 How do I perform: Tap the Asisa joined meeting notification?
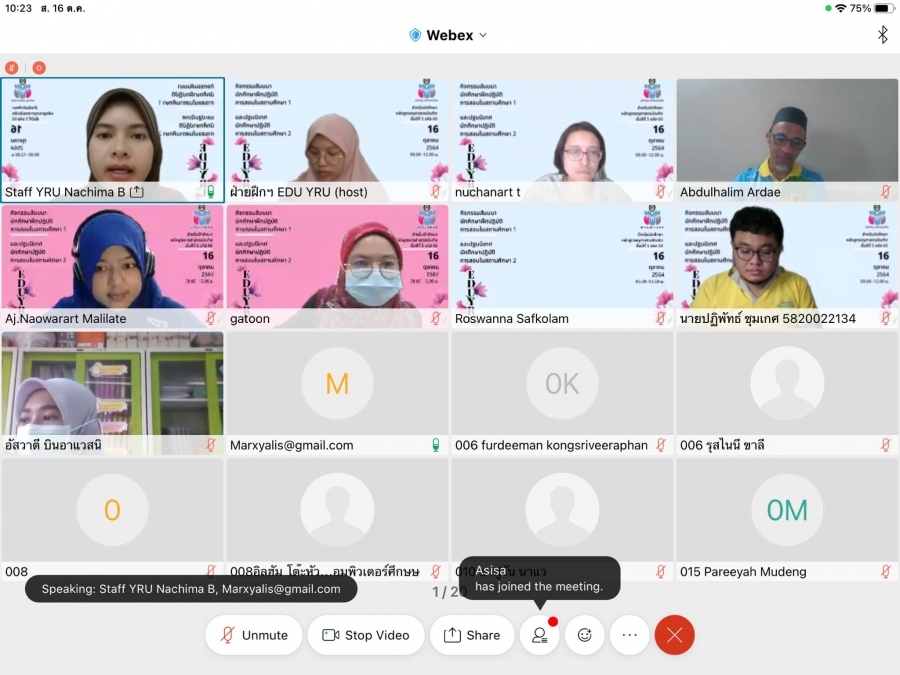pyautogui.click(x=539, y=578)
